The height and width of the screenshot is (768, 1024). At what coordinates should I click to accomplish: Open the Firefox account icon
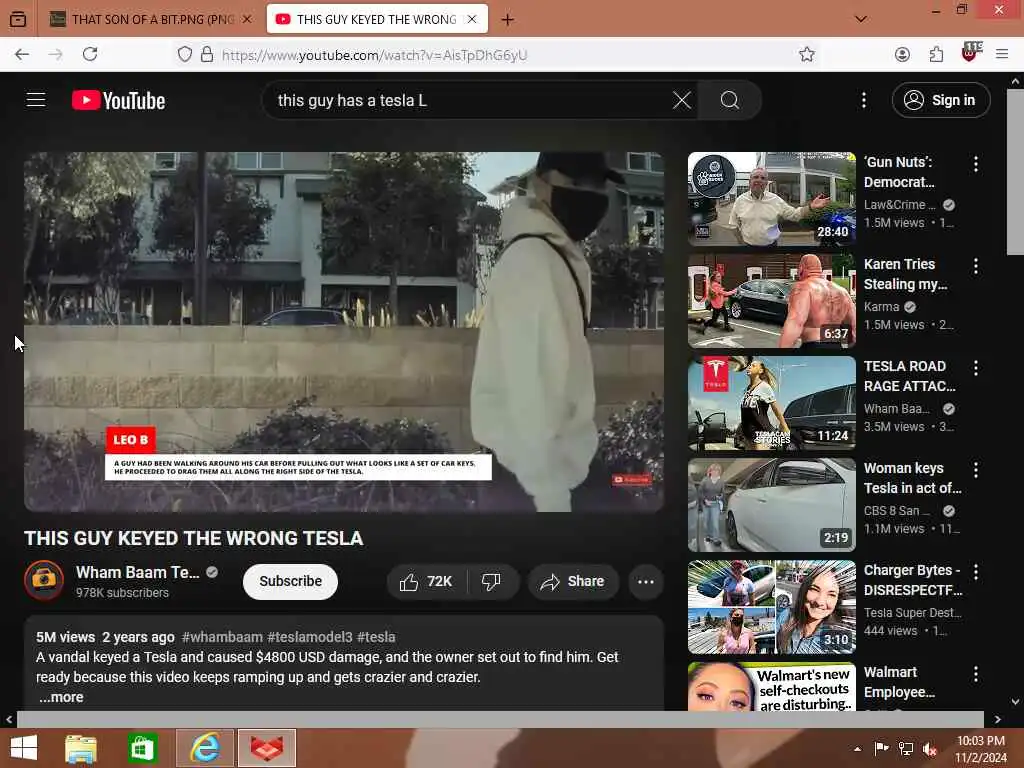(x=903, y=54)
